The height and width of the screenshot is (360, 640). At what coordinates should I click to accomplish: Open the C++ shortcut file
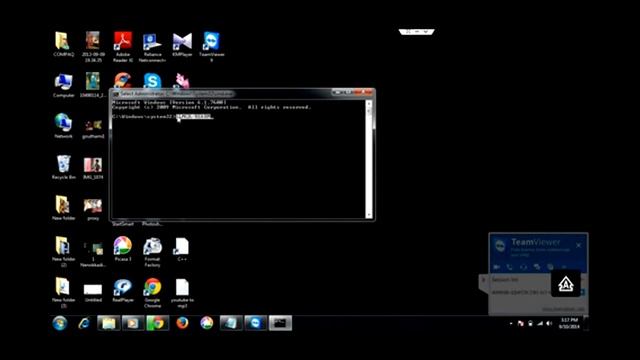coord(182,249)
